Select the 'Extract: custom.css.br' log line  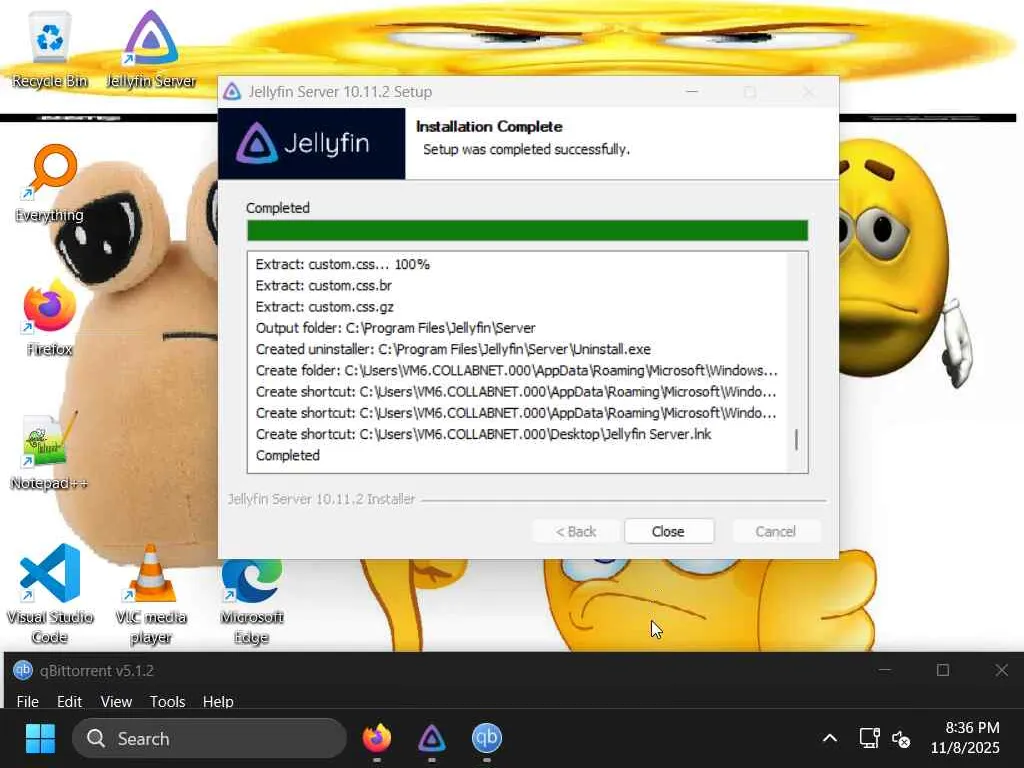tap(324, 285)
